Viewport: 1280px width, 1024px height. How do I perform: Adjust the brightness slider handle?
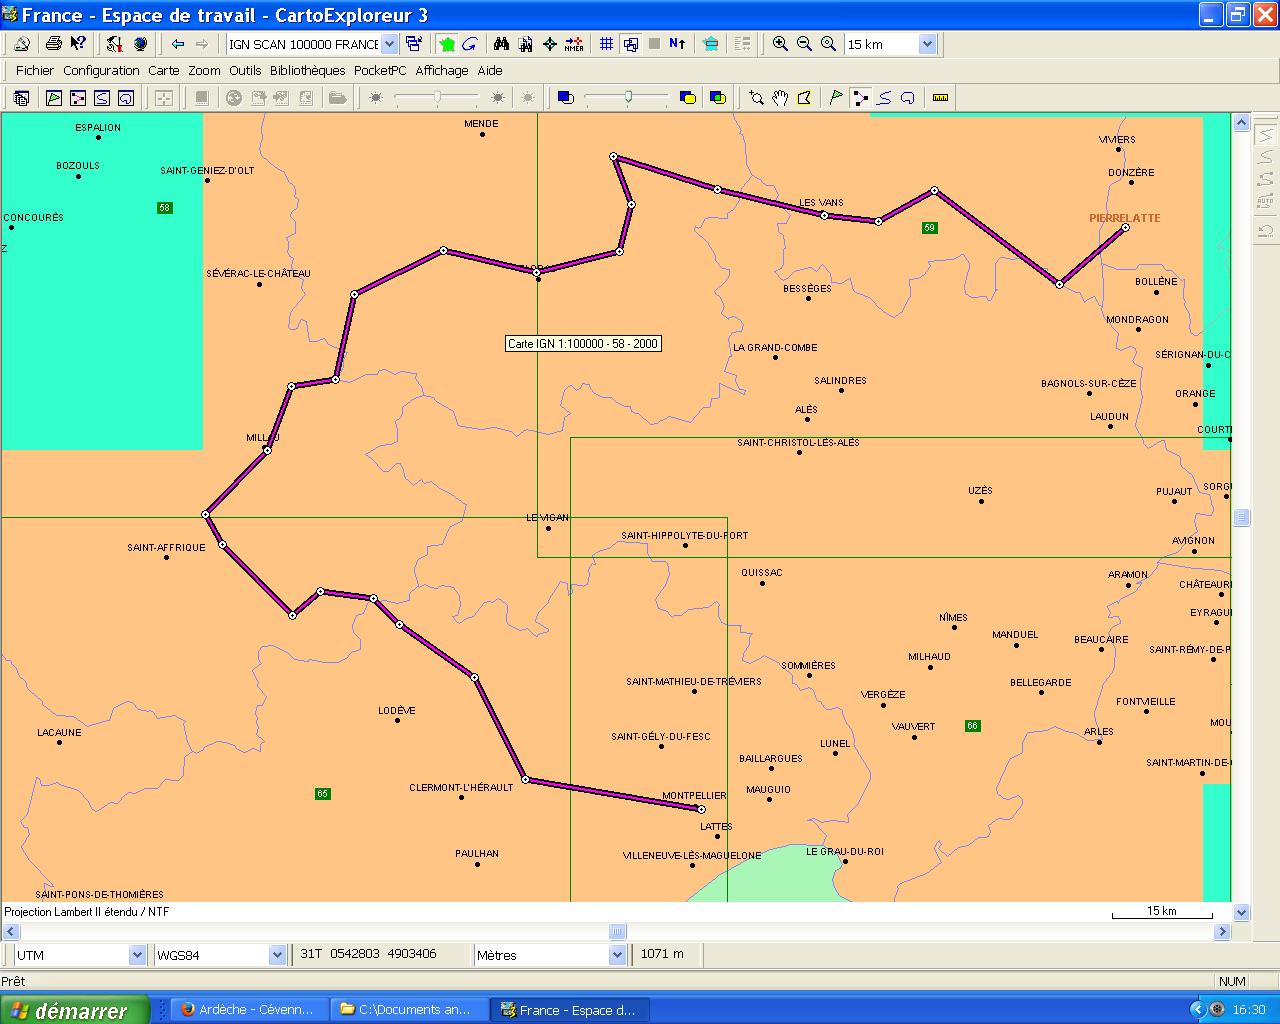click(437, 97)
